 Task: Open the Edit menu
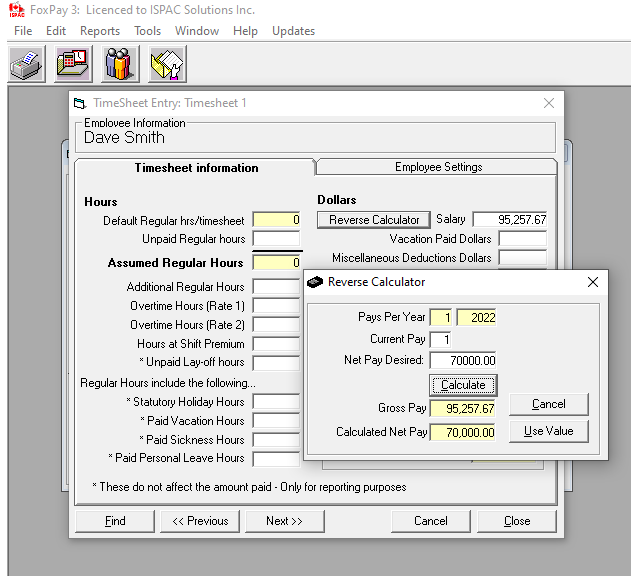pyautogui.click(x=56, y=31)
